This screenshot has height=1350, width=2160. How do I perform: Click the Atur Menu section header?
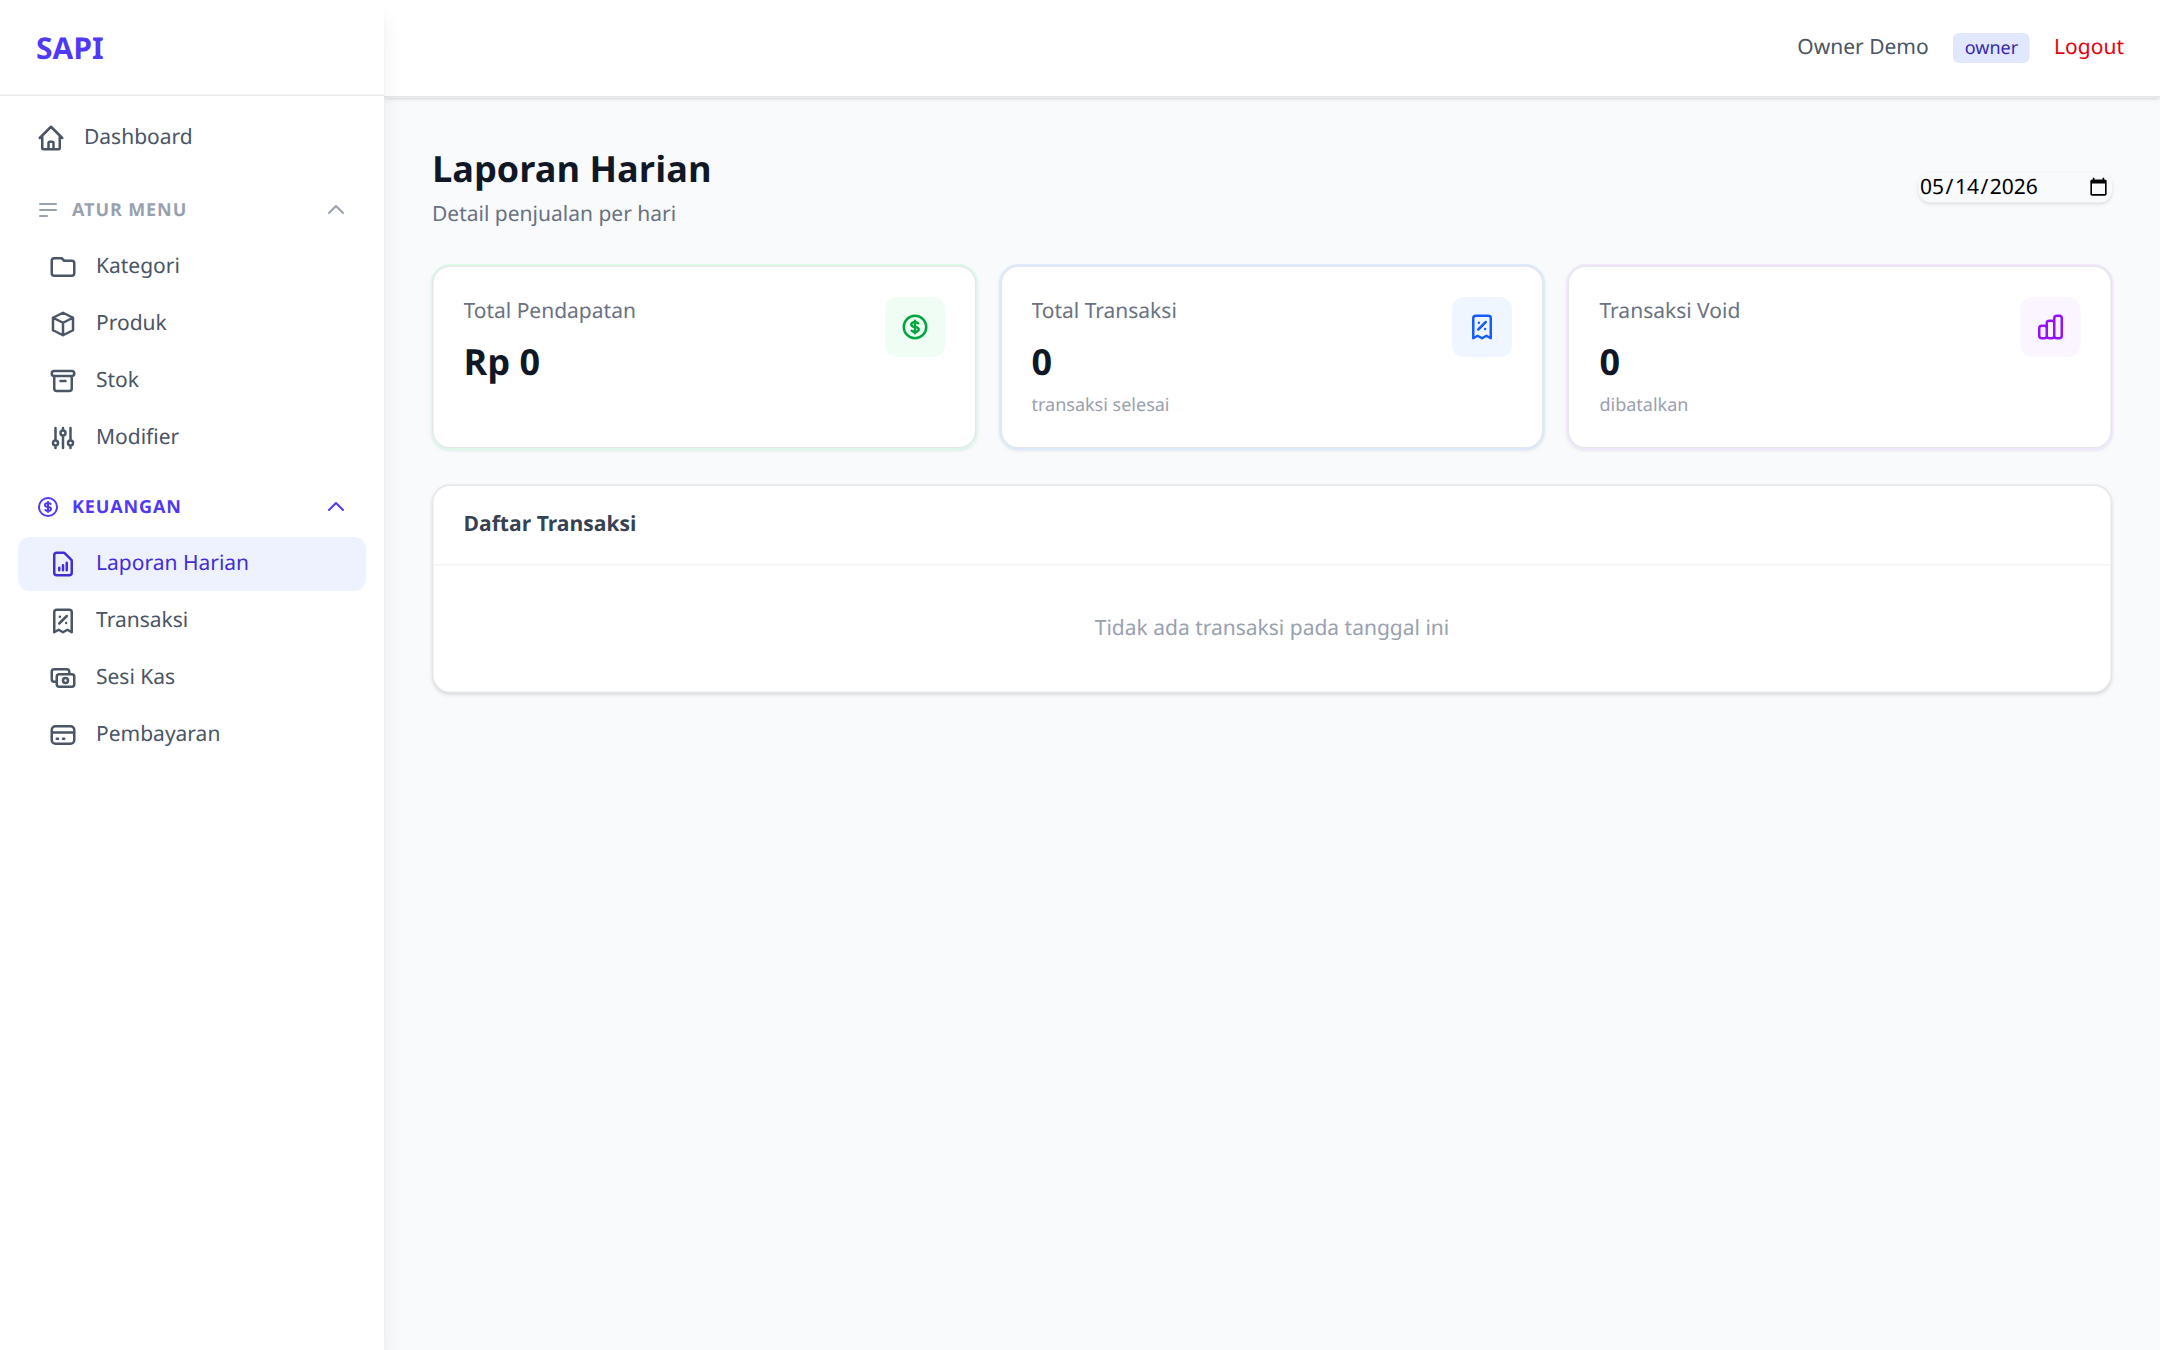pyautogui.click(x=192, y=210)
